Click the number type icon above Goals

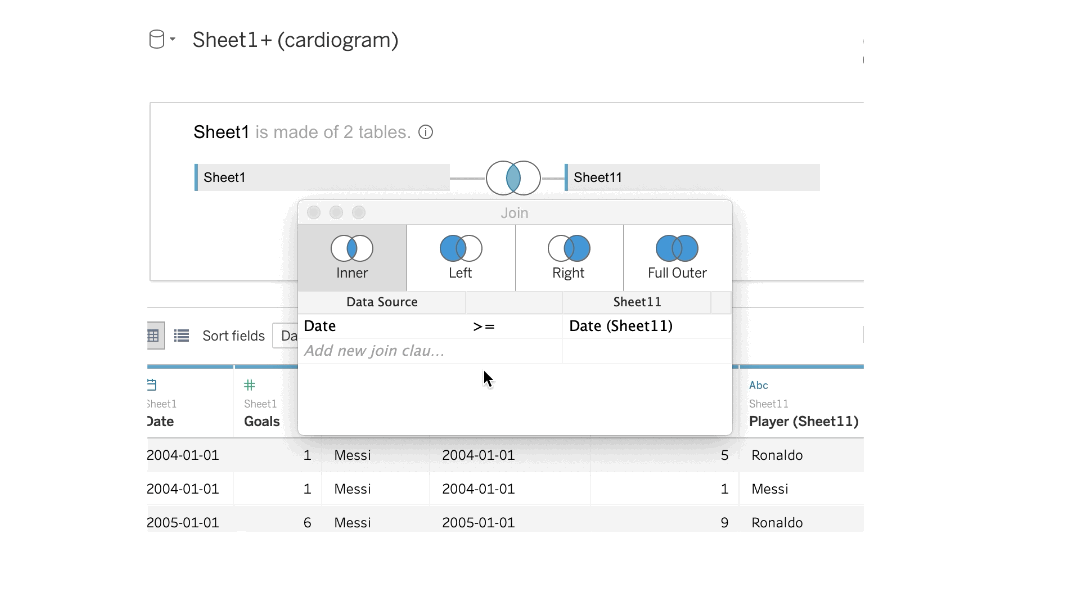coord(249,385)
